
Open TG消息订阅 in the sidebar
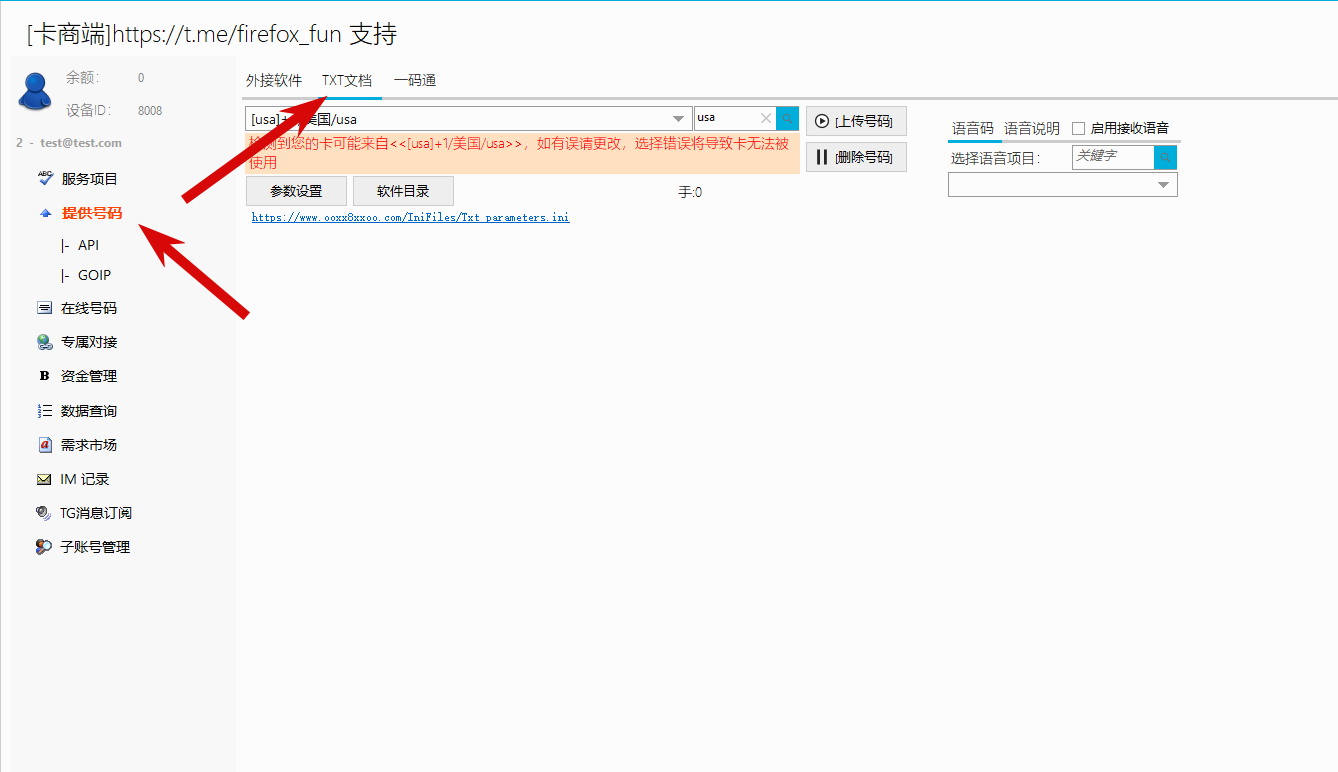pos(96,513)
